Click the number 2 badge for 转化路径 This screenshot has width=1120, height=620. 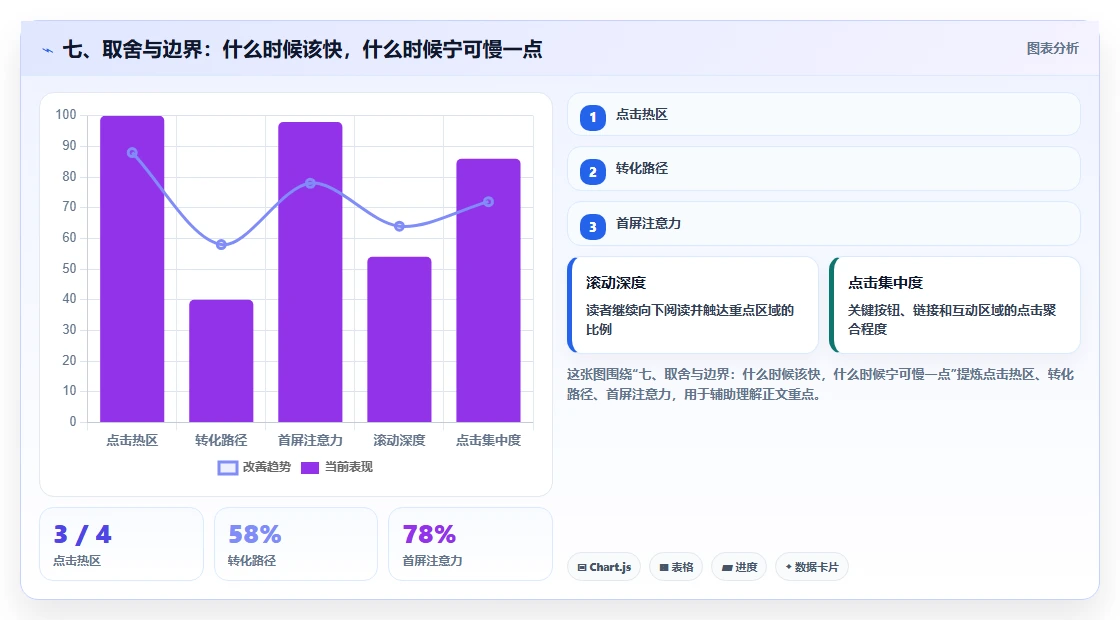(x=592, y=171)
